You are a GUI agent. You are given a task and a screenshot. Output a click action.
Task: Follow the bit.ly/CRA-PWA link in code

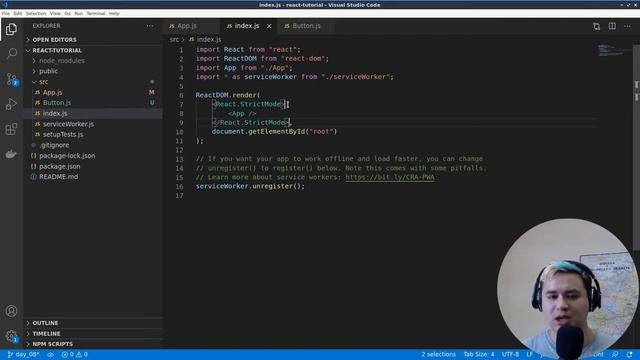390,177
